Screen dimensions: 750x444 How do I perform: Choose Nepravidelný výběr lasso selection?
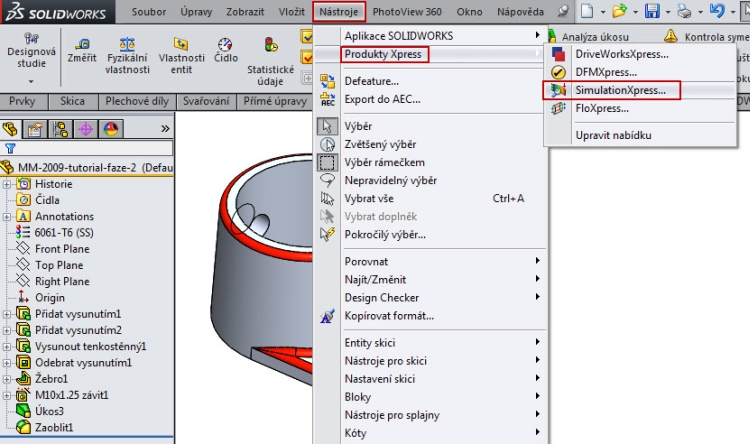(391, 180)
